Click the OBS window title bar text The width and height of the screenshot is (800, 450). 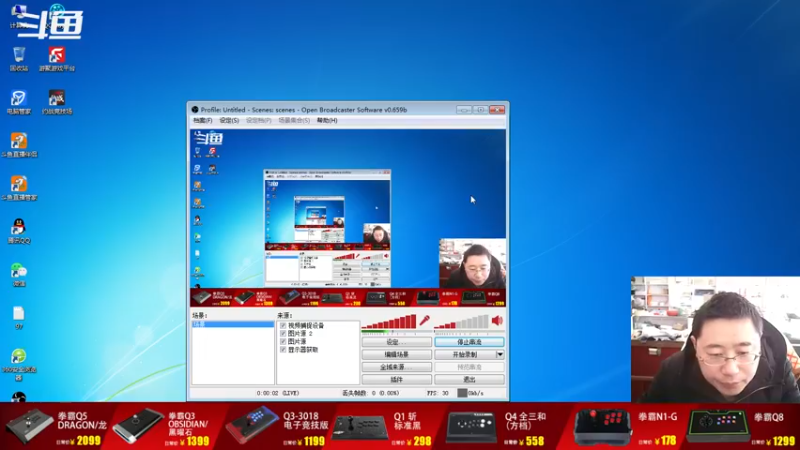[x=304, y=110]
